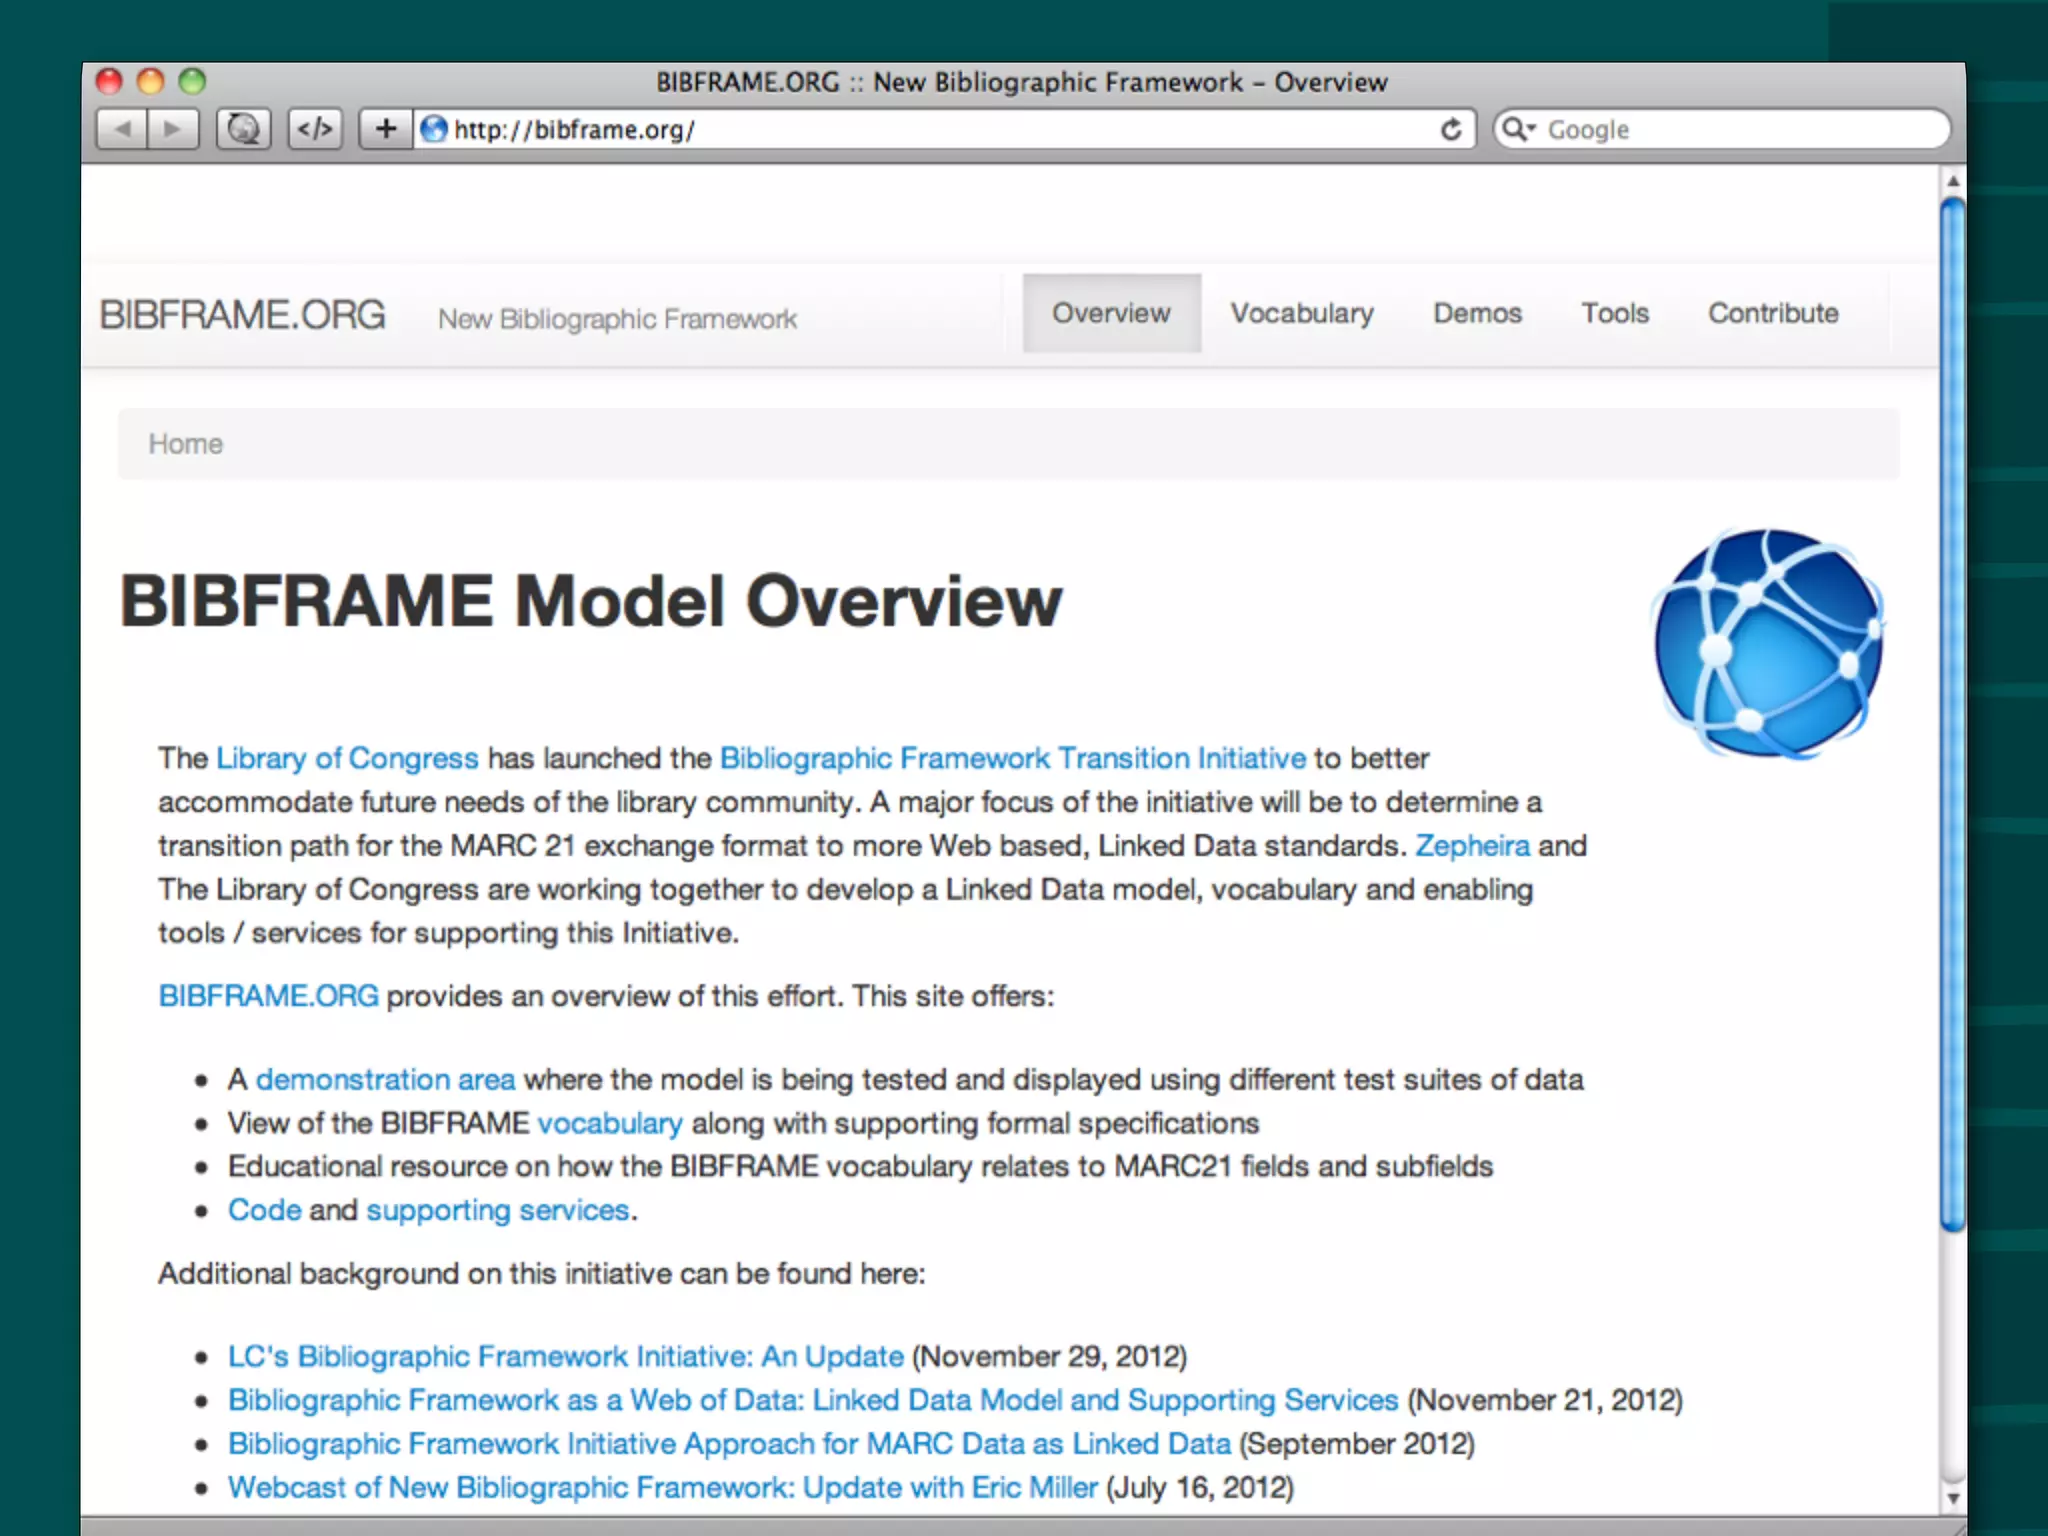This screenshot has width=2048, height=1536.
Task: Click the scrollbar down arrow
Action: (x=1952, y=1498)
